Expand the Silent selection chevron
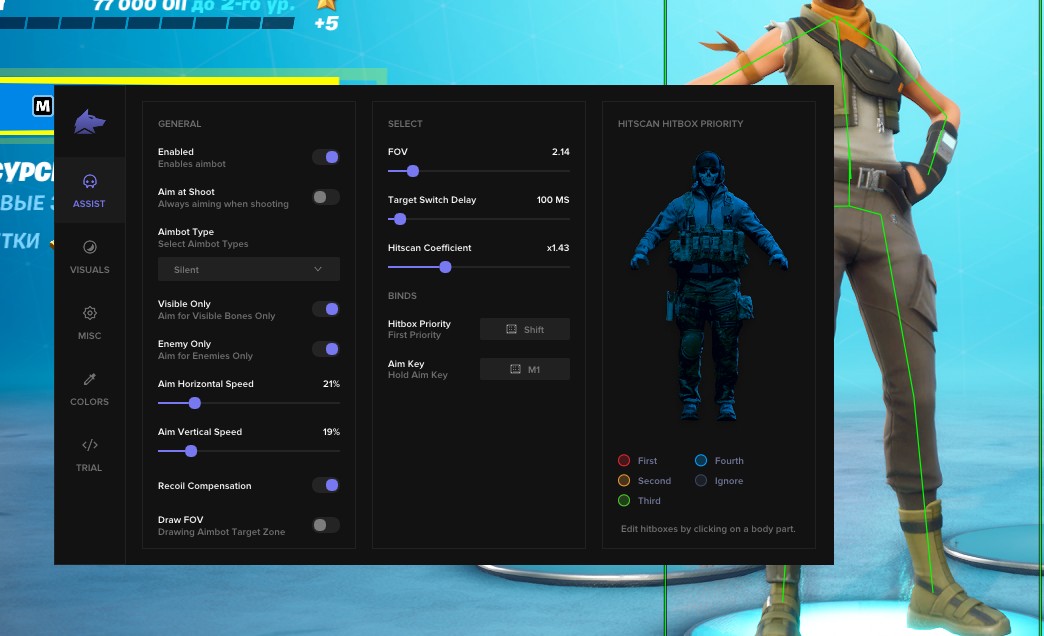The width and height of the screenshot is (1044, 636). tap(318, 269)
